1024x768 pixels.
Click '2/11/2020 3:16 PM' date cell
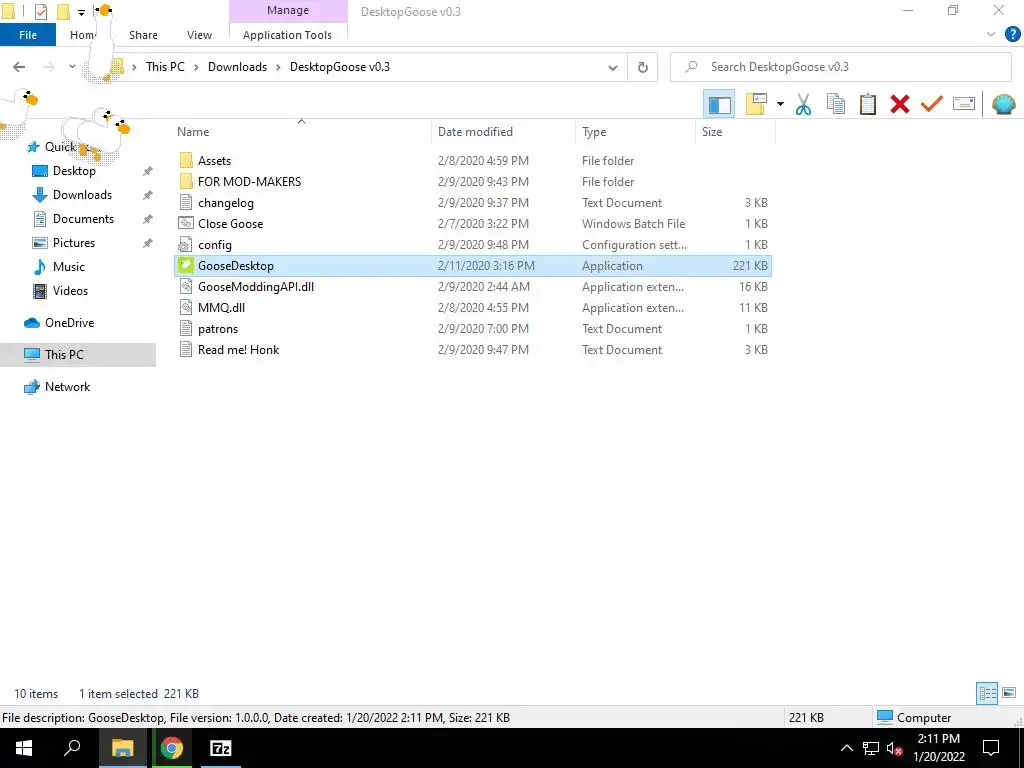coord(486,266)
